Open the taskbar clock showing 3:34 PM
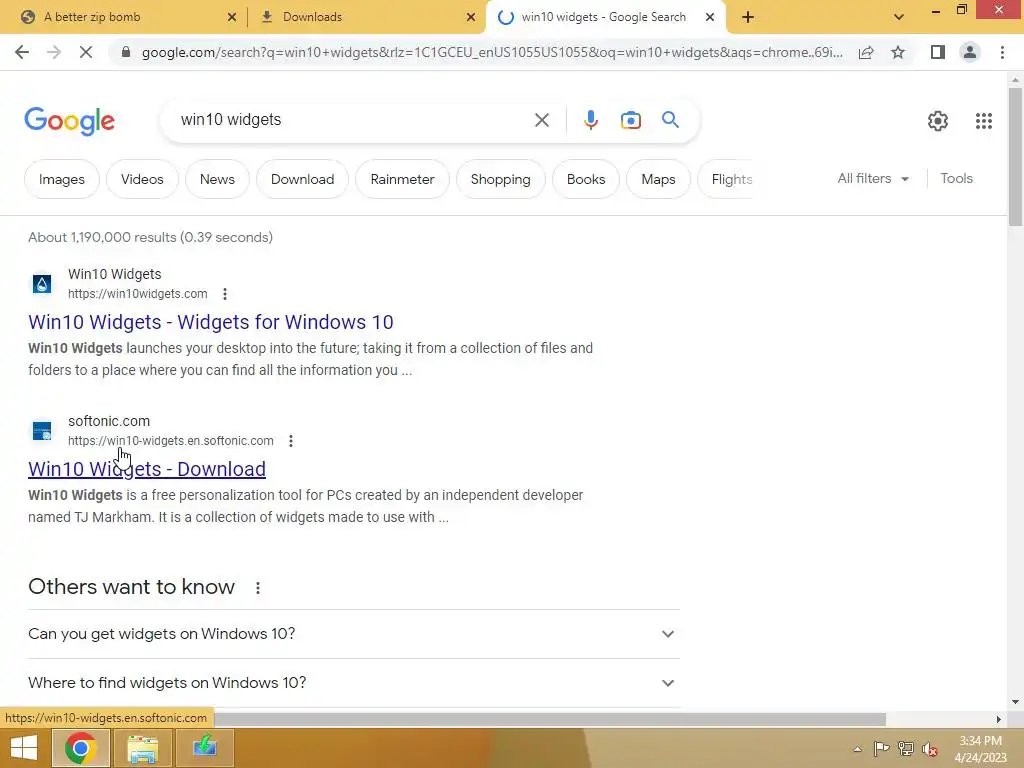 (x=980, y=749)
